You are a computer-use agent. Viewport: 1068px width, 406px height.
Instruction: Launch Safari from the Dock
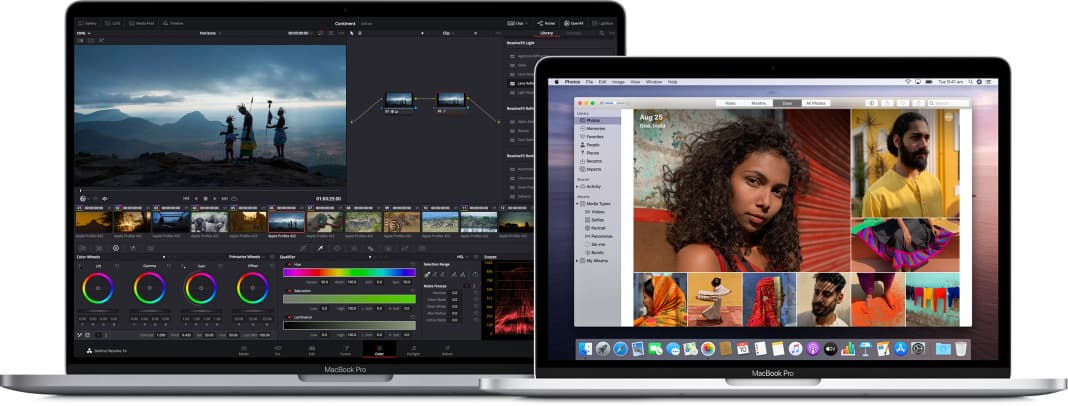pos(621,349)
